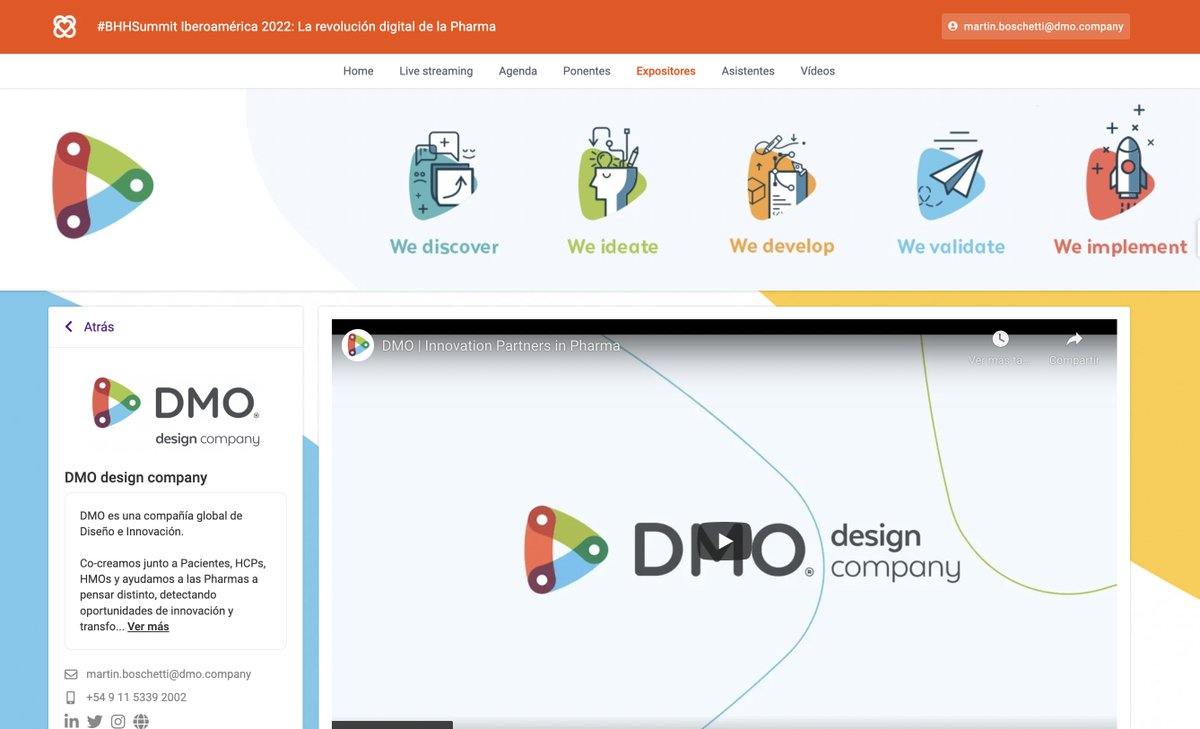
Task: Click the DMO design company logo in sidebar
Action: coord(176,411)
